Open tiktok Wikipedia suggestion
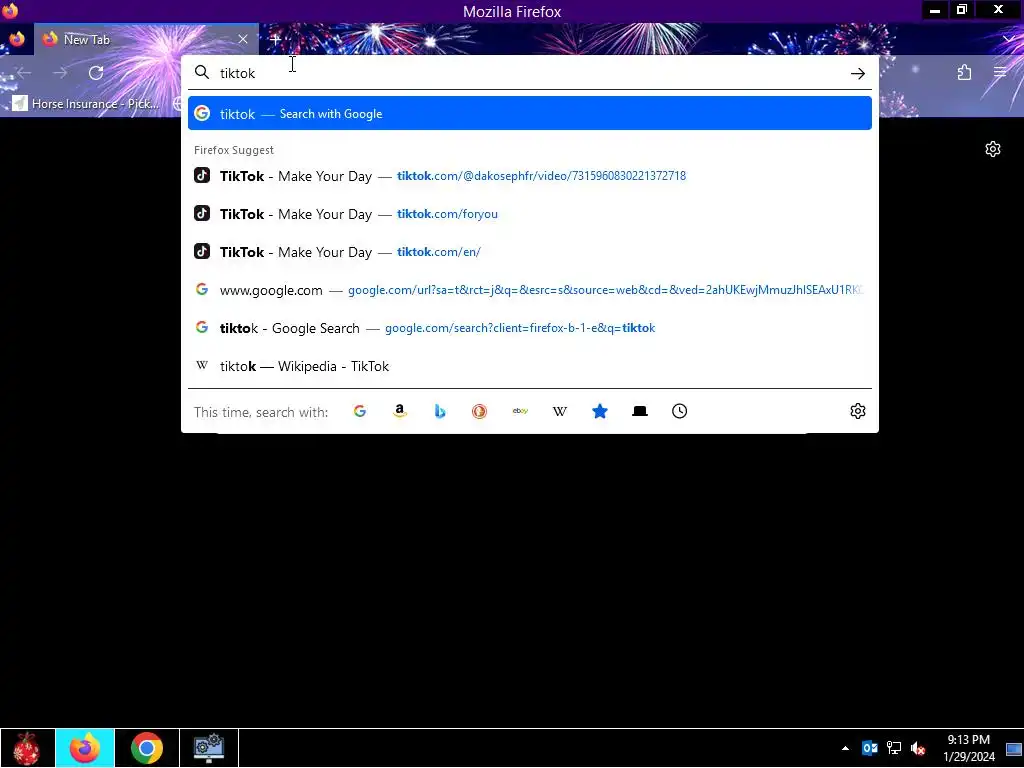Screen dimensions: 1024x768 (530, 366)
